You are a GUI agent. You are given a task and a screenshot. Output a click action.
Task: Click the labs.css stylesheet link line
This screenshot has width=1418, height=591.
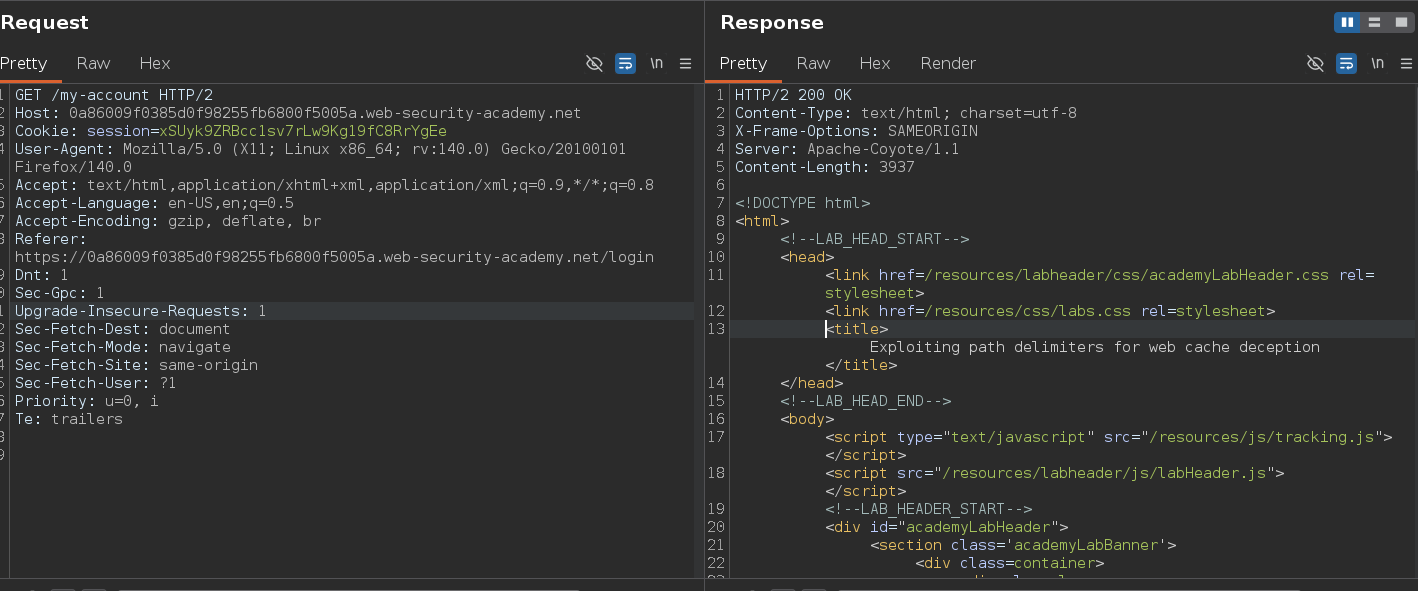[x=1050, y=311]
